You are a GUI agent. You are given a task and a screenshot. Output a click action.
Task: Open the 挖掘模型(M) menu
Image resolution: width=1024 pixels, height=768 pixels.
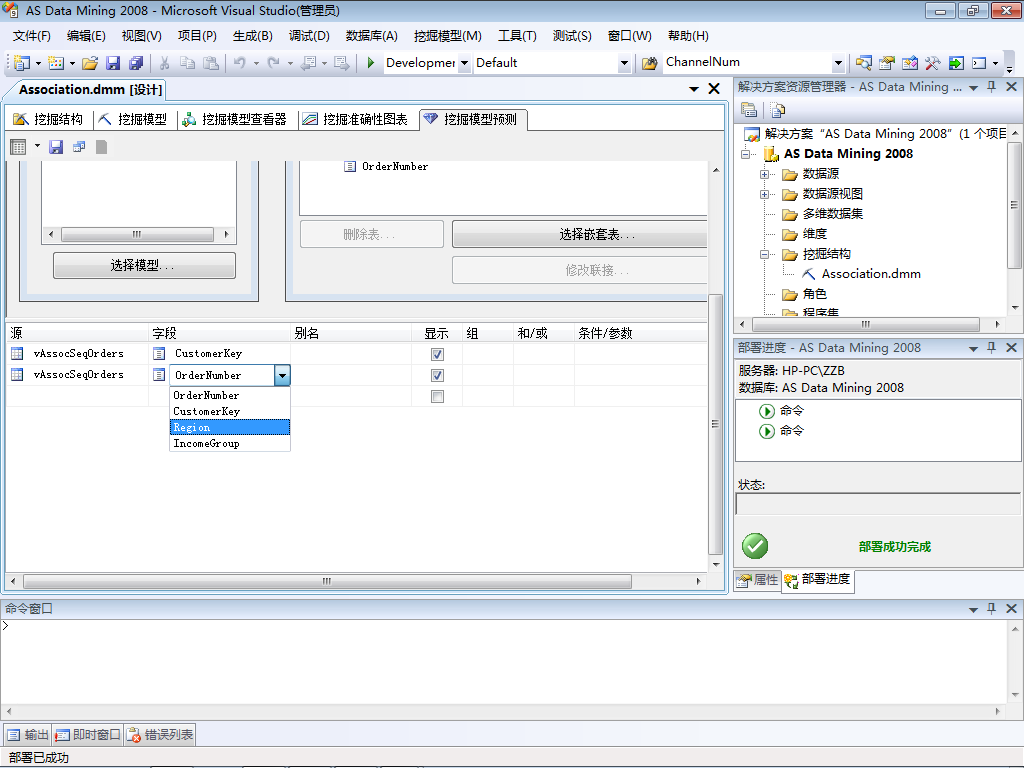coord(448,36)
